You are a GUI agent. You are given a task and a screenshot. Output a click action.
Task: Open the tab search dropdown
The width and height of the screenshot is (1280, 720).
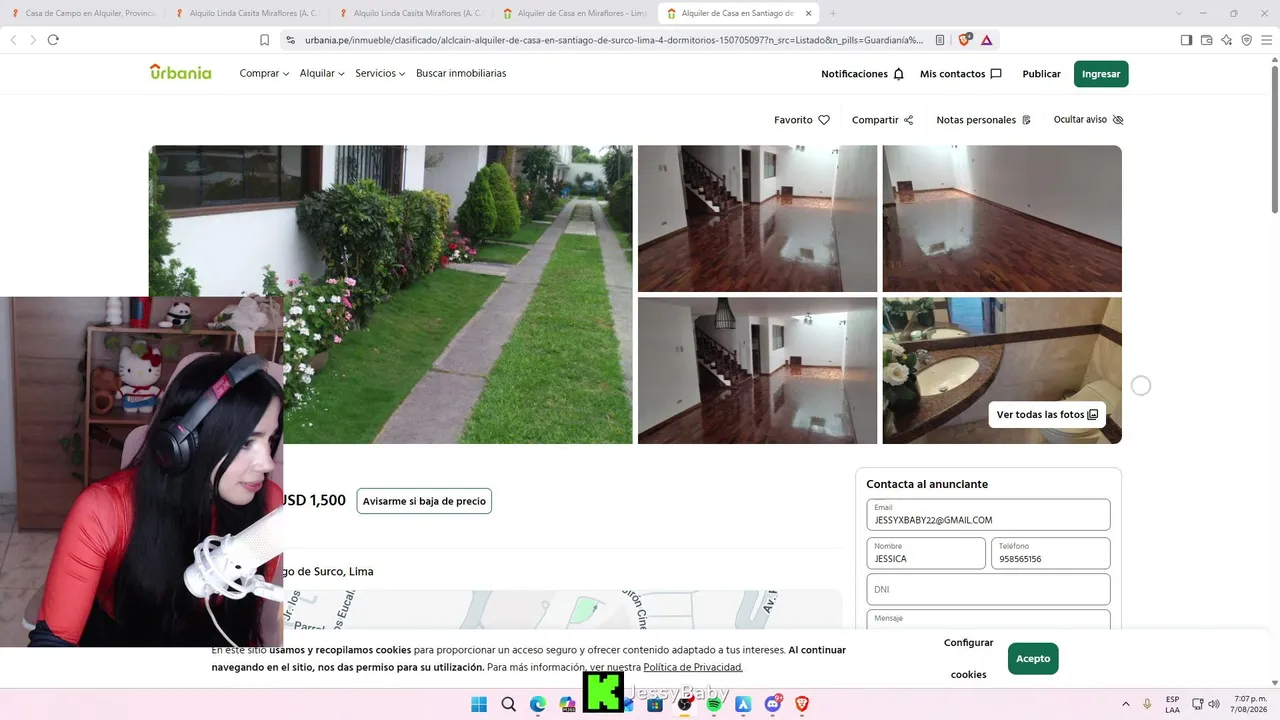(x=1179, y=13)
